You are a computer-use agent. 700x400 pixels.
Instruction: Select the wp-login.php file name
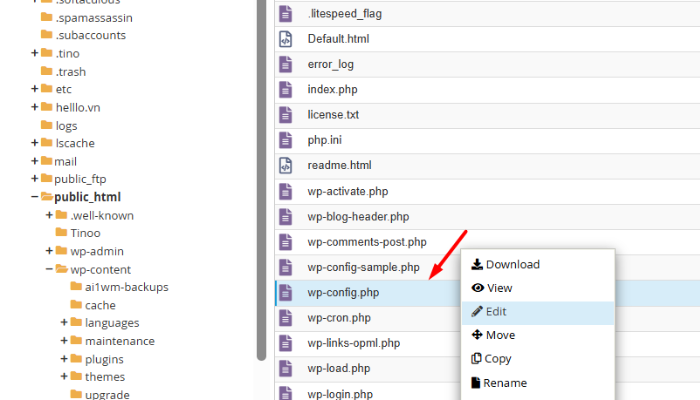pos(340,394)
